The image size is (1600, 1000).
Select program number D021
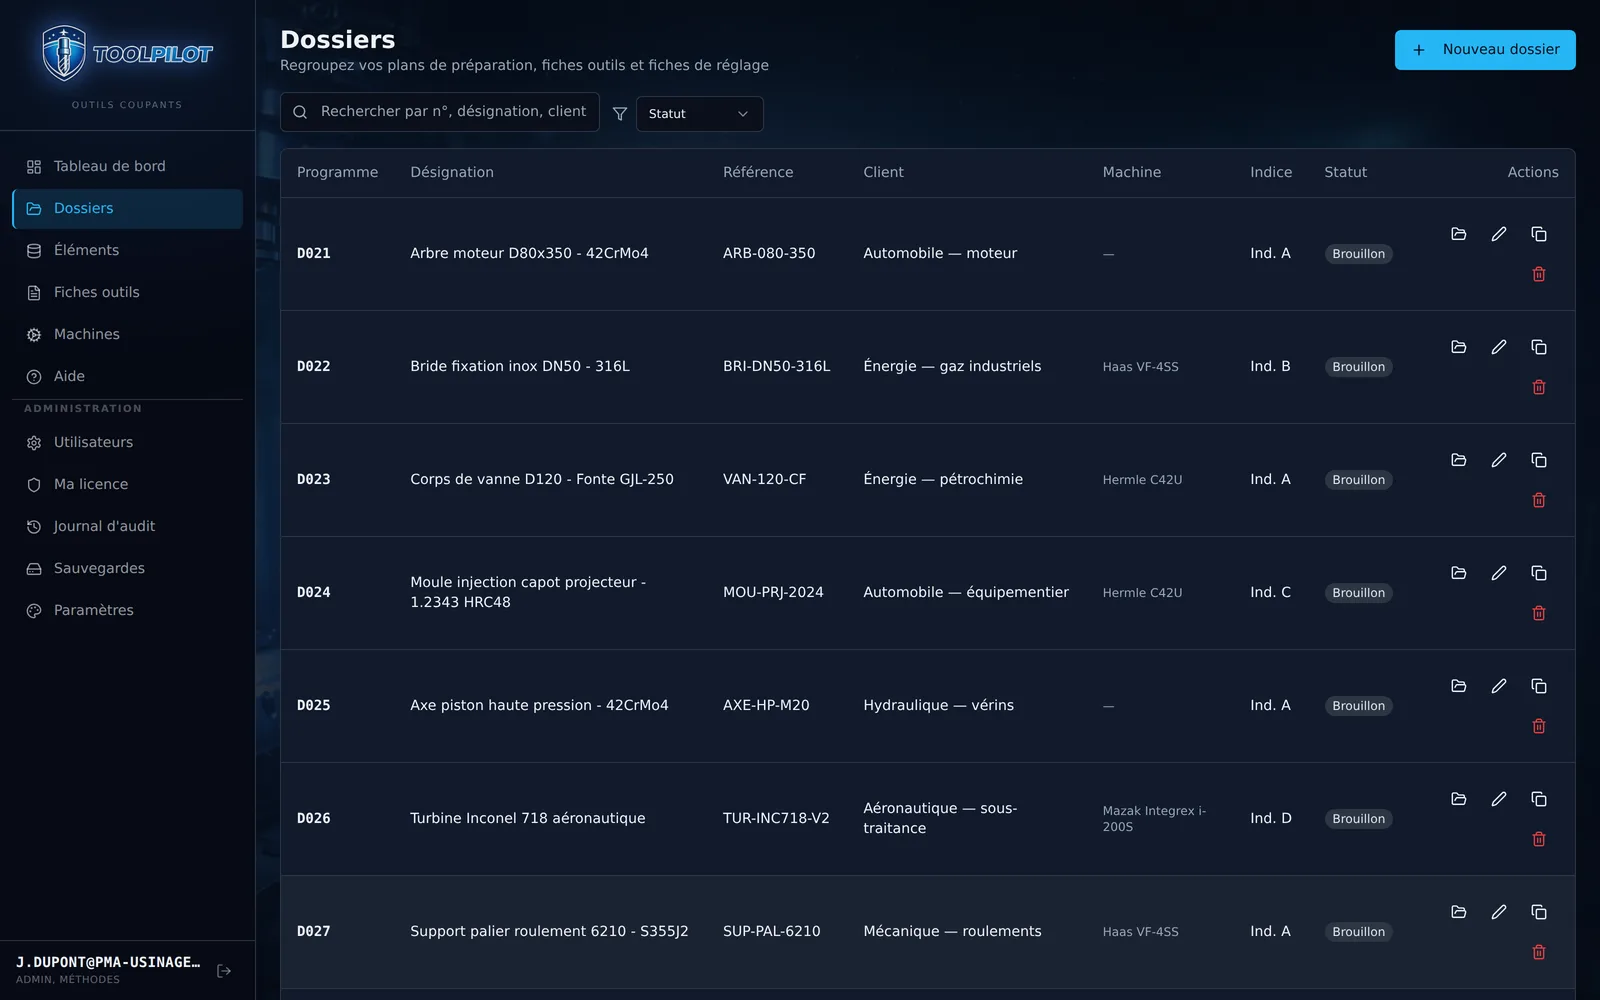313,254
